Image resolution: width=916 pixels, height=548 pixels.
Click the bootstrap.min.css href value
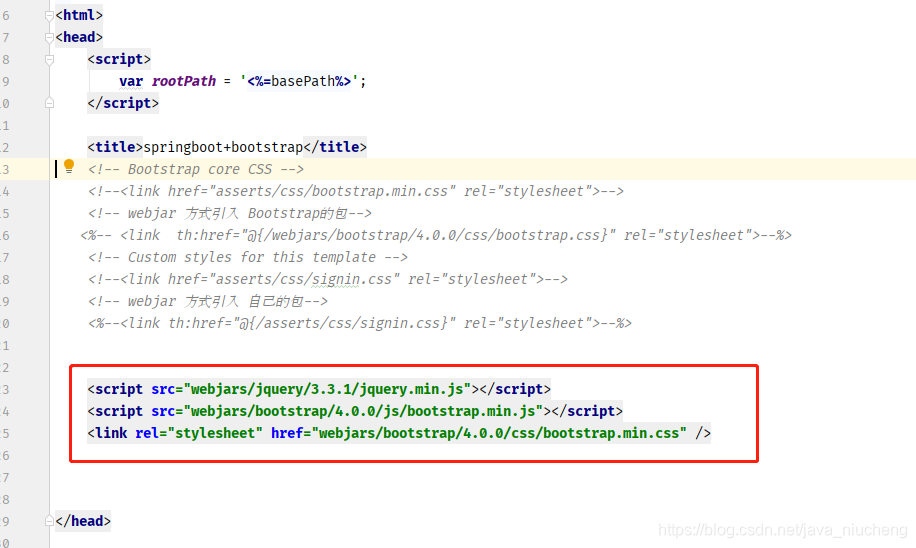tap(499, 433)
